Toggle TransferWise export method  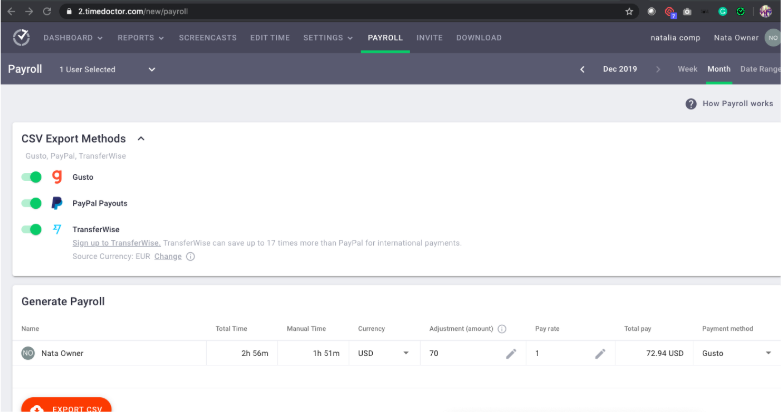click(x=31, y=229)
